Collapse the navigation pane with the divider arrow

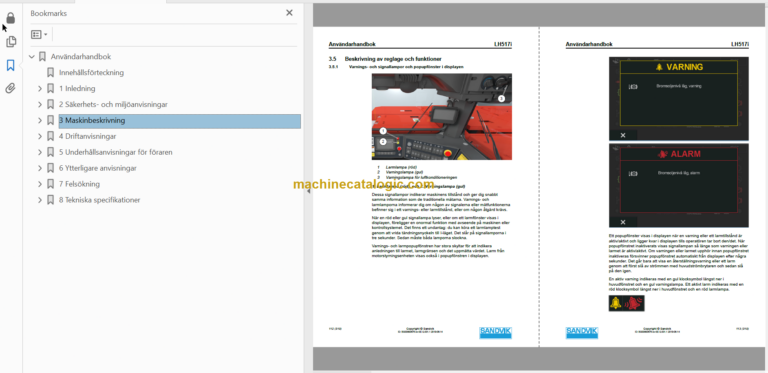[308, 191]
